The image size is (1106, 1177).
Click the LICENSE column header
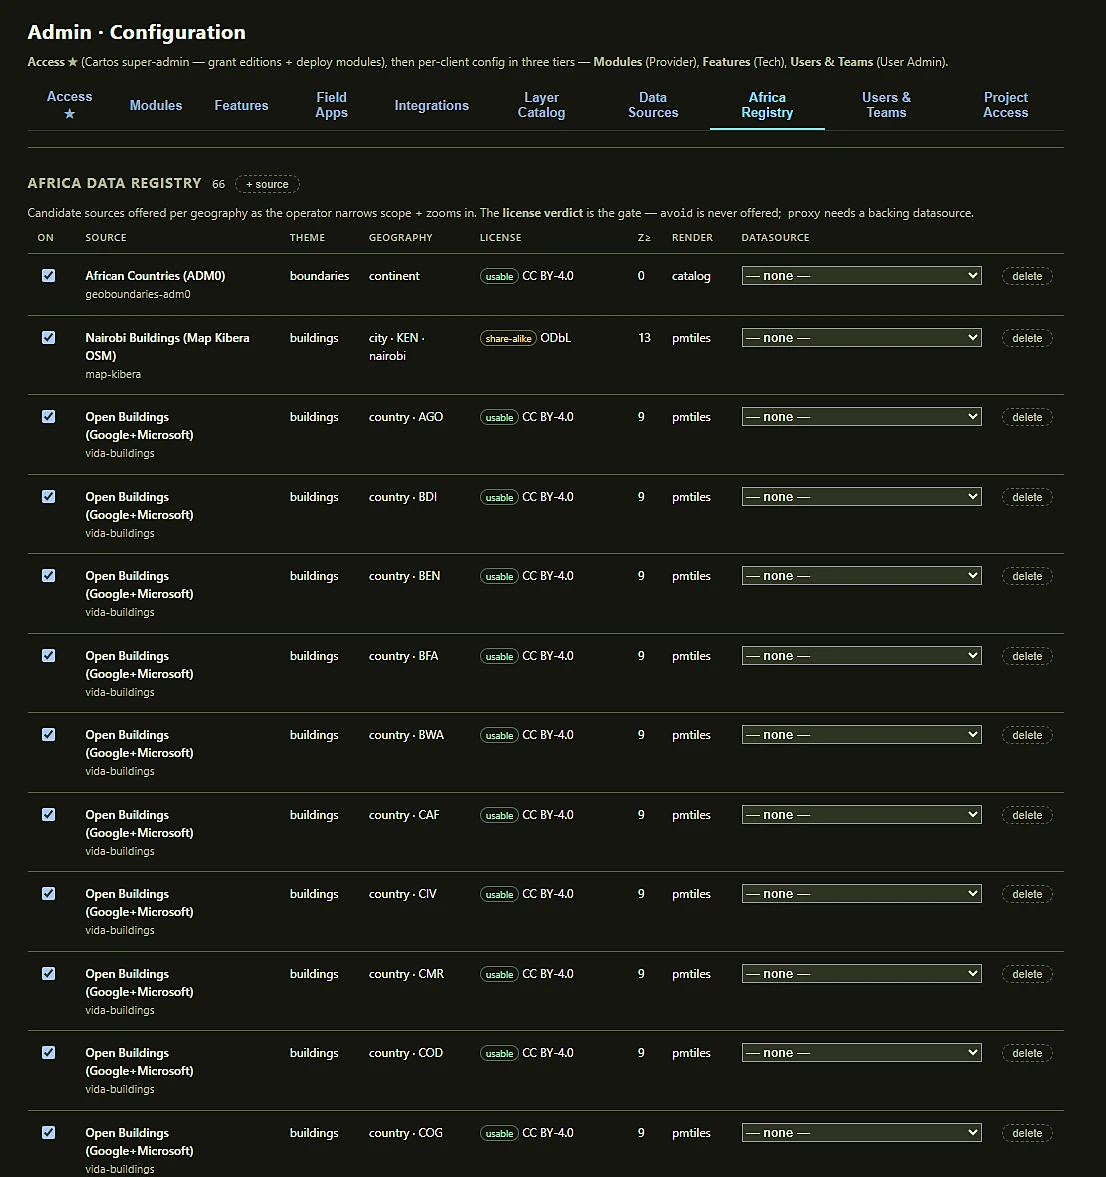pos(500,237)
